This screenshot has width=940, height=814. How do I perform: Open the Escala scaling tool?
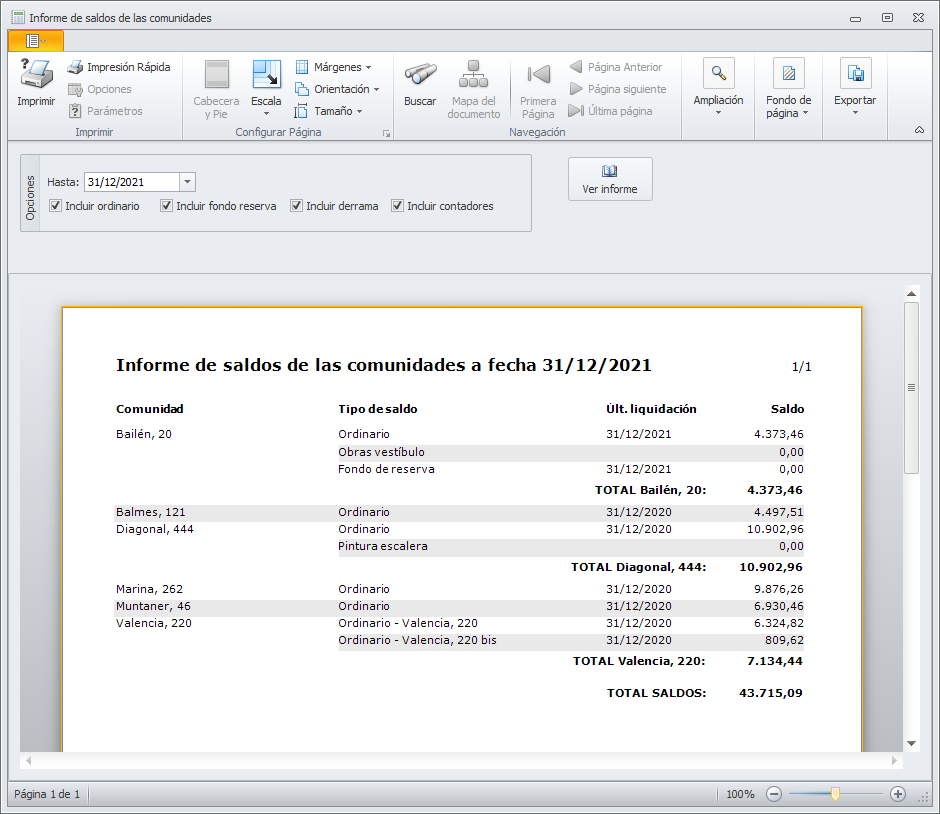point(266,76)
